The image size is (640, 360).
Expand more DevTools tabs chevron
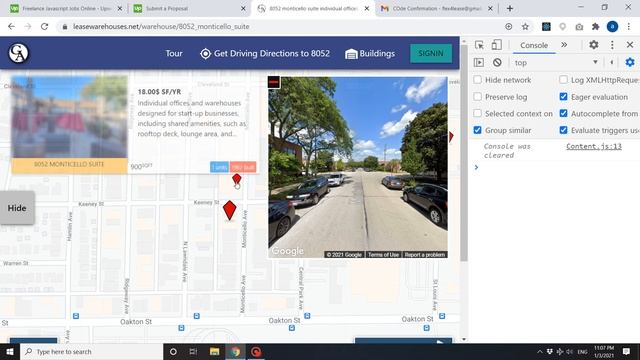(x=564, y=45)
